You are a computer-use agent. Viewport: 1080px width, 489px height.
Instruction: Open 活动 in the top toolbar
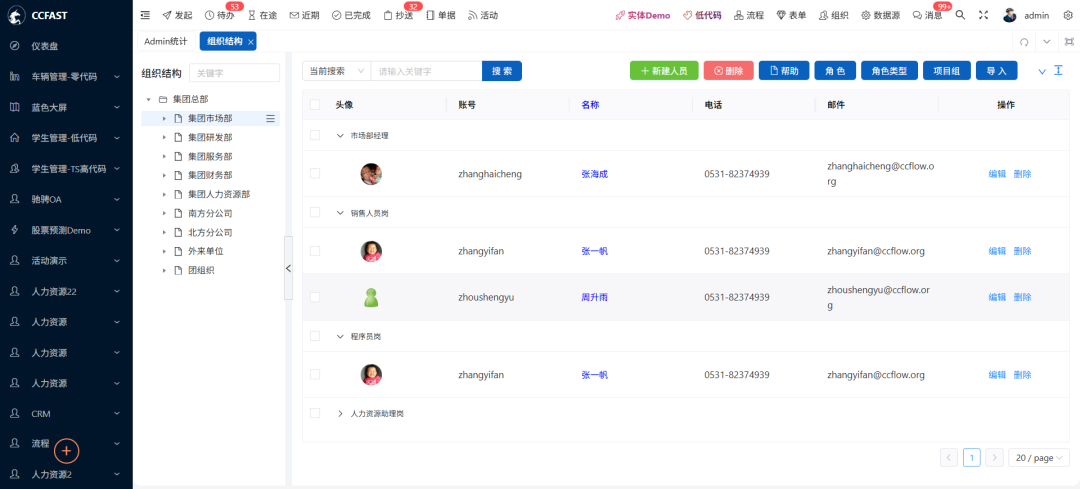483,15
